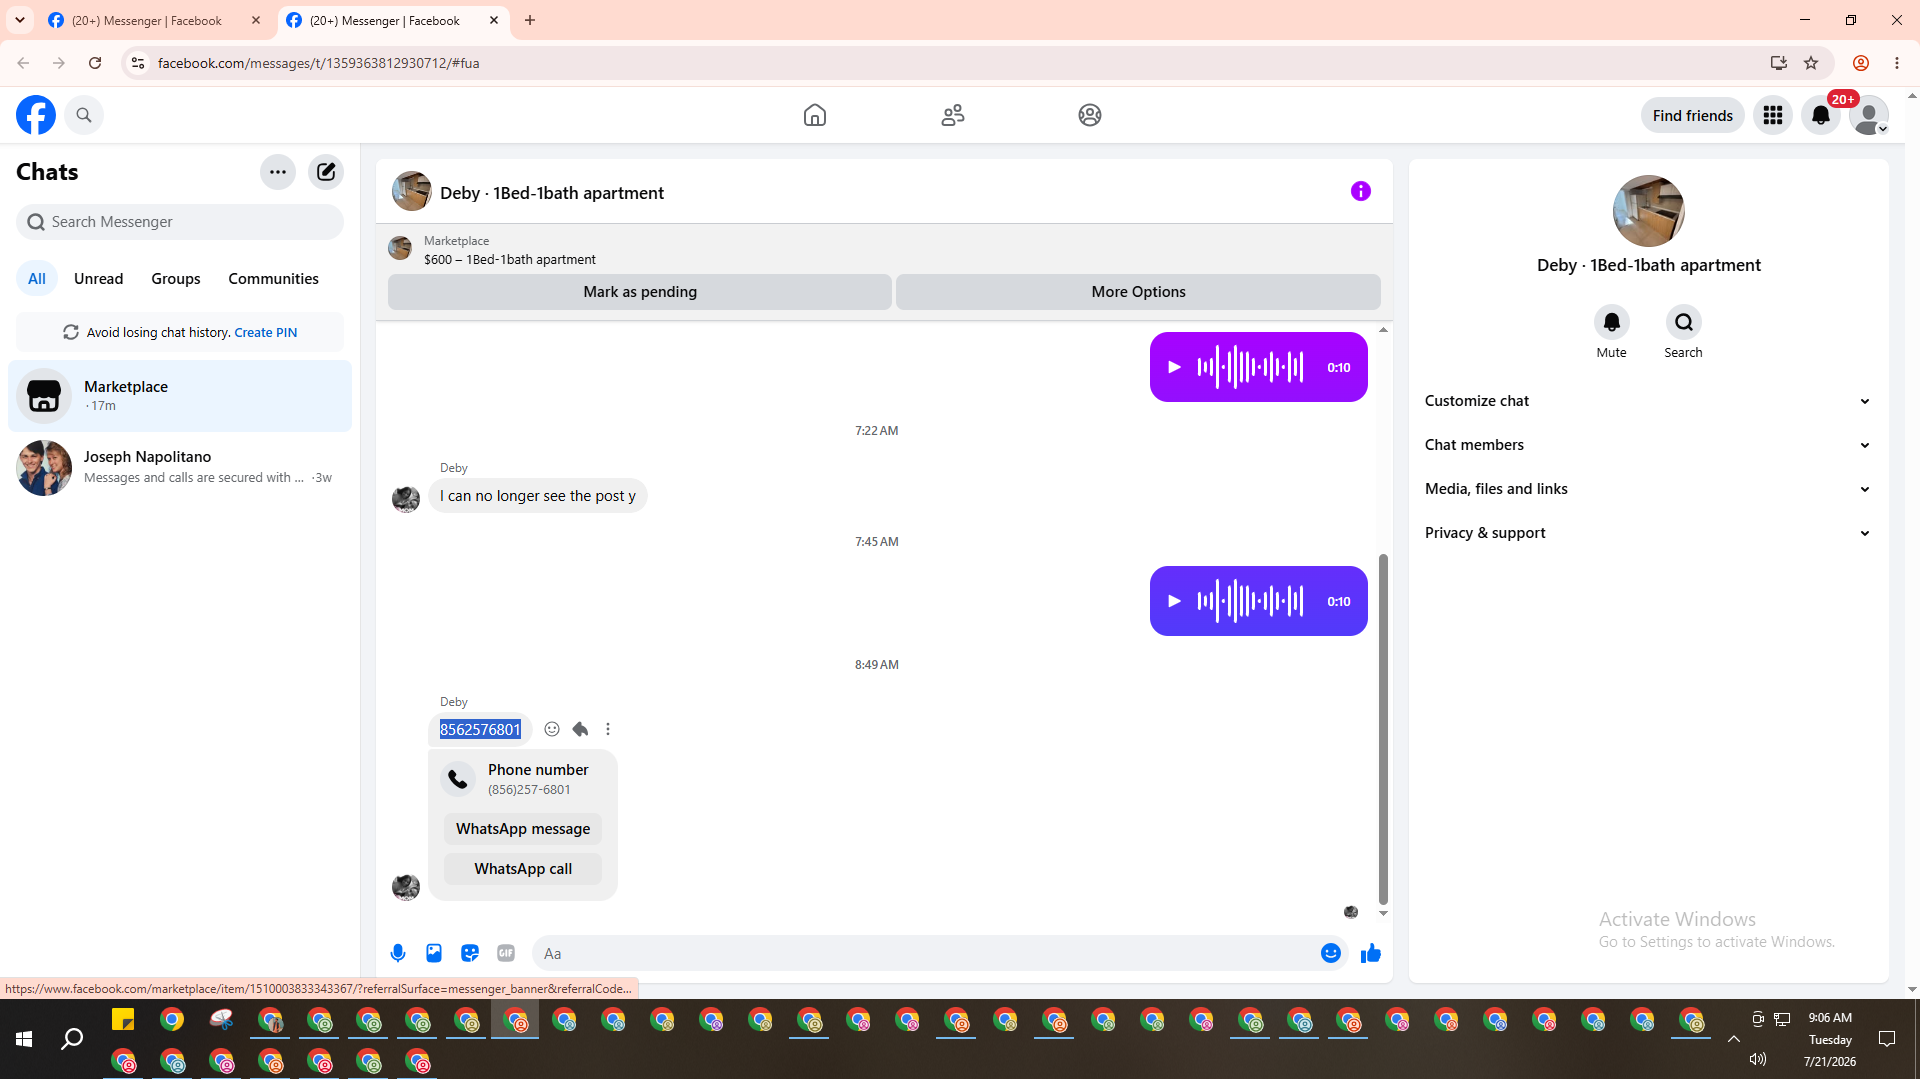Bookmark this page with star icon

(1811, 63)
